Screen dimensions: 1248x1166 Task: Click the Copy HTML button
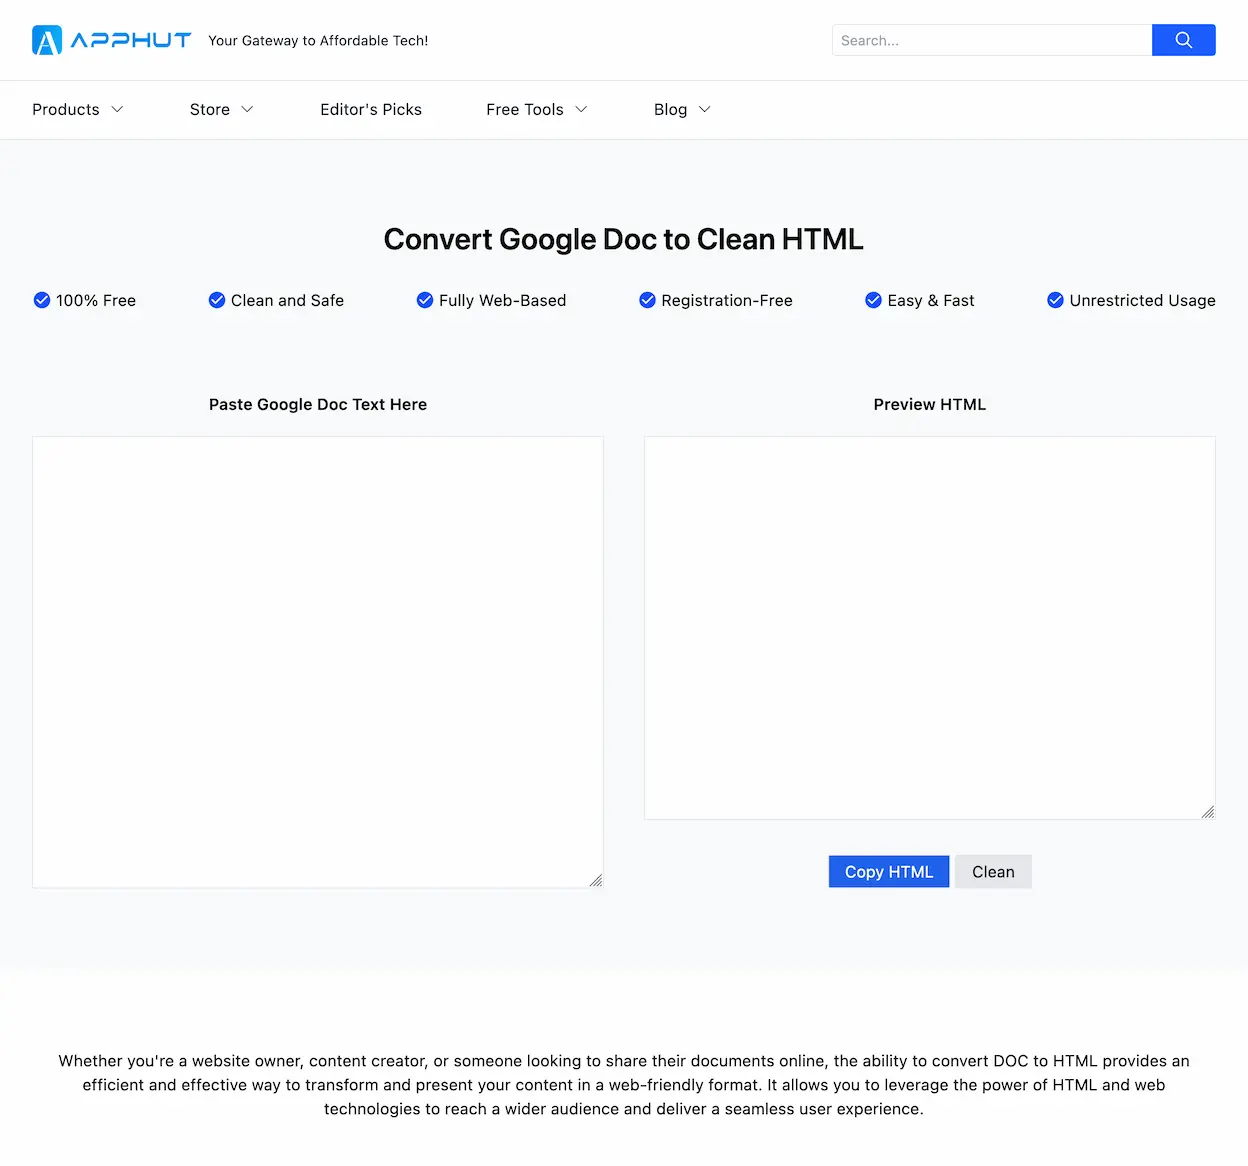pyautogui.click(x=888, y=871)
